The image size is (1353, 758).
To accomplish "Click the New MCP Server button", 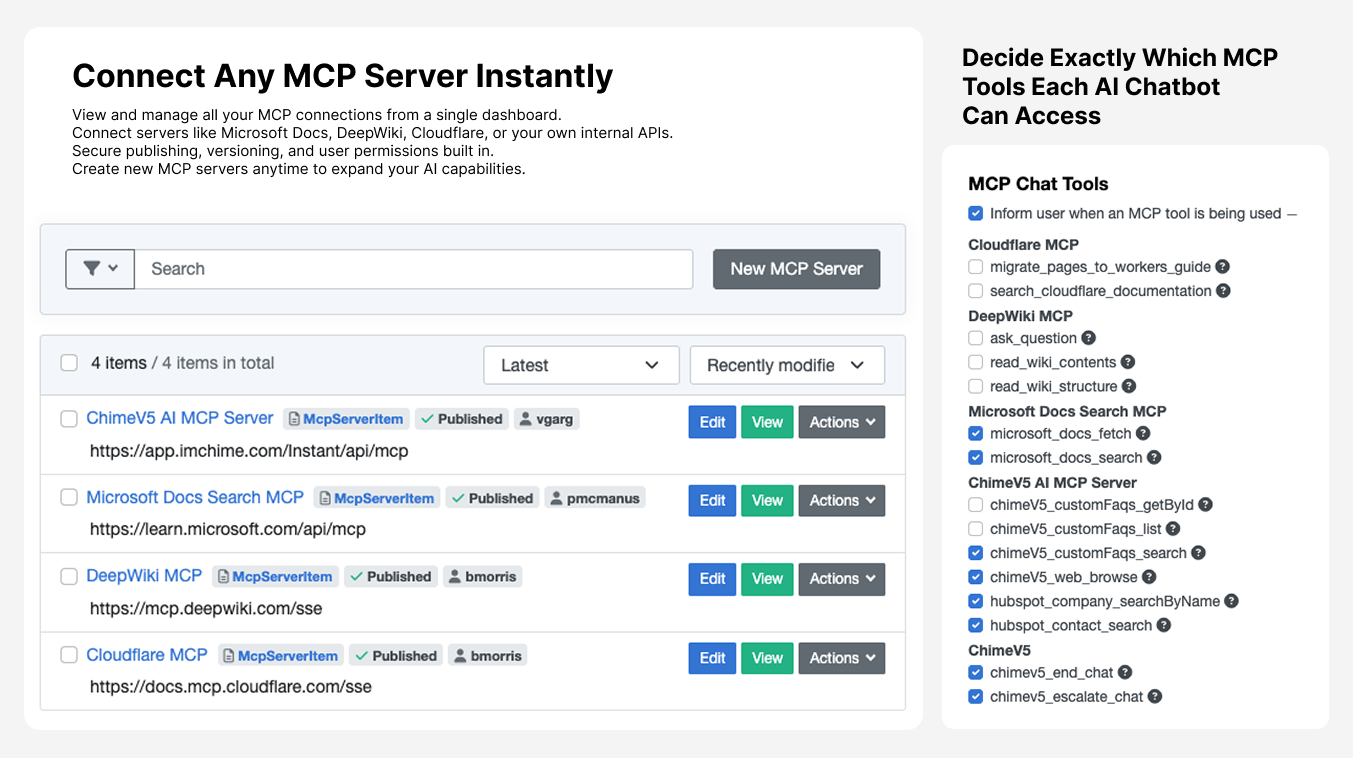I will pyautogui.click(x=796, y=269).
